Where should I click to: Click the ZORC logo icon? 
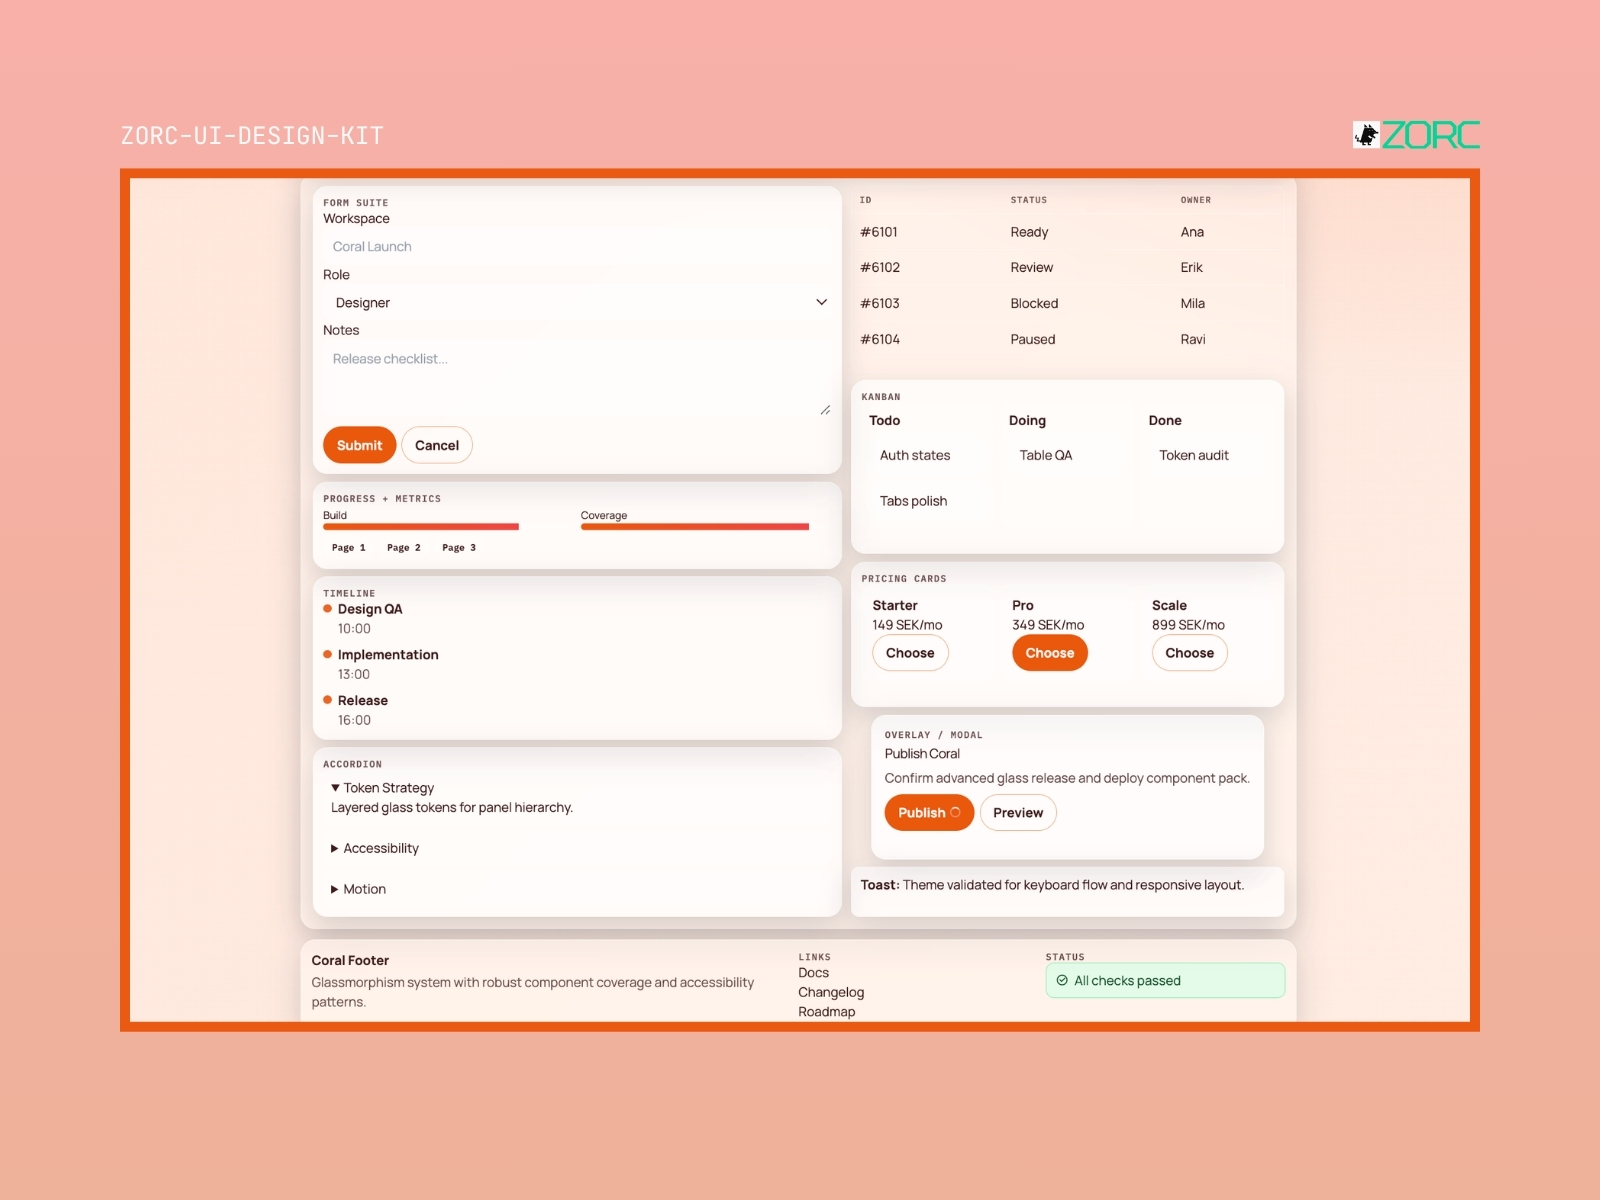coord(1366,135)
